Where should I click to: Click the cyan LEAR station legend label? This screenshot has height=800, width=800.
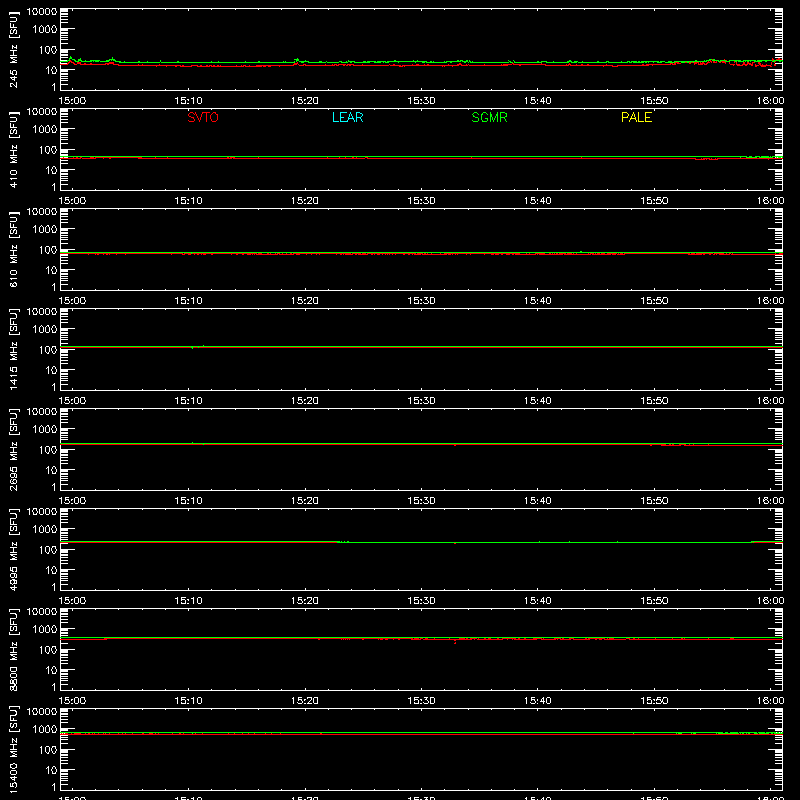(347, 117)
